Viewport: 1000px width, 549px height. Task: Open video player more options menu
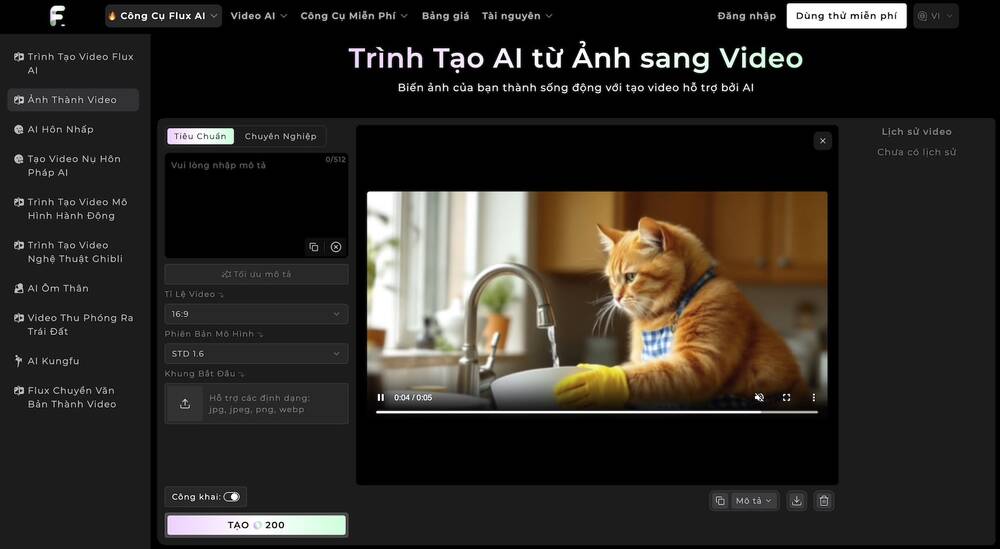tap(813, 397)
